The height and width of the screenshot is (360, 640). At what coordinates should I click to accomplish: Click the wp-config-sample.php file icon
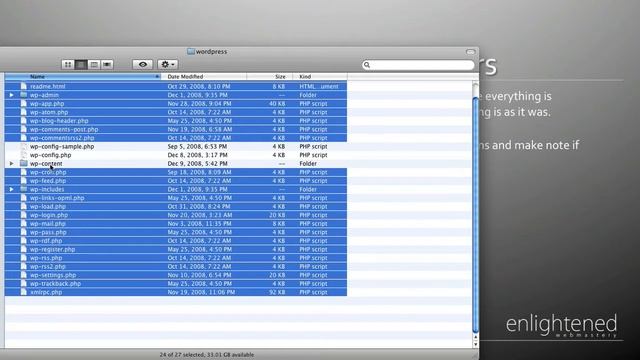click(24, 147)
